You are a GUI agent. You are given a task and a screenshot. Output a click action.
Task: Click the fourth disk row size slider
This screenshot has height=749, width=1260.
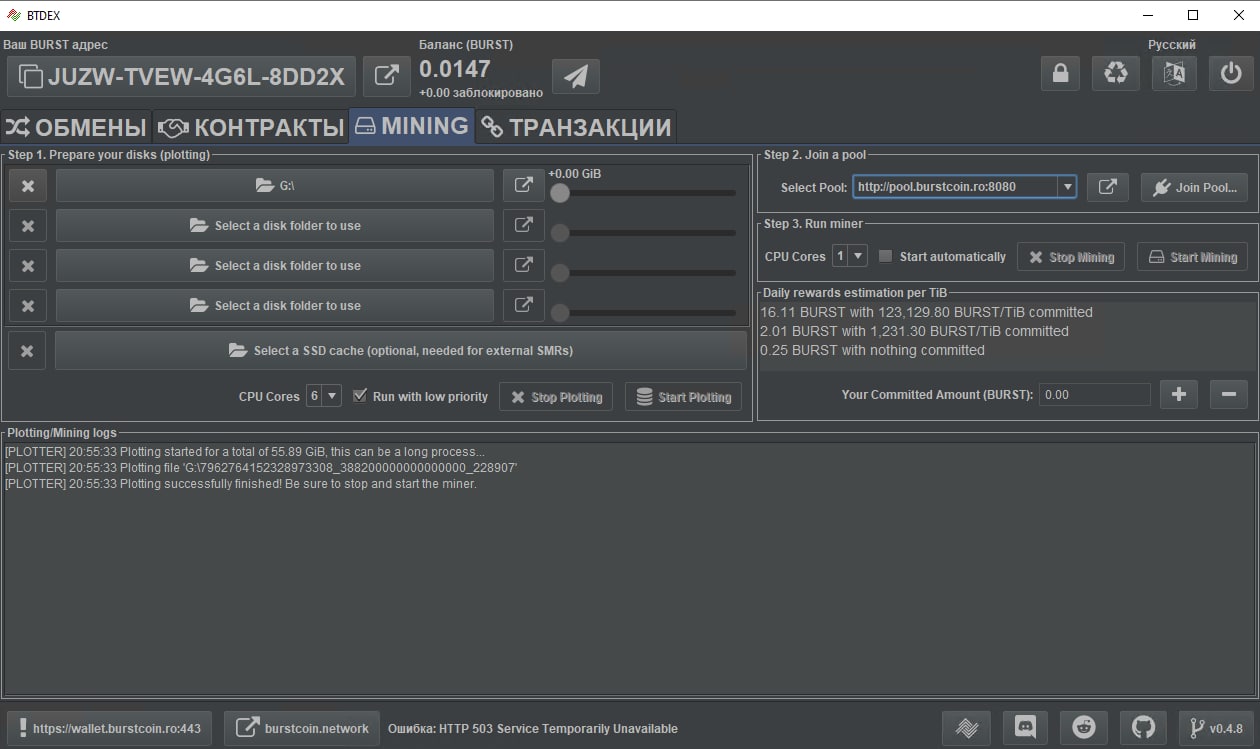tap(642, 313)
